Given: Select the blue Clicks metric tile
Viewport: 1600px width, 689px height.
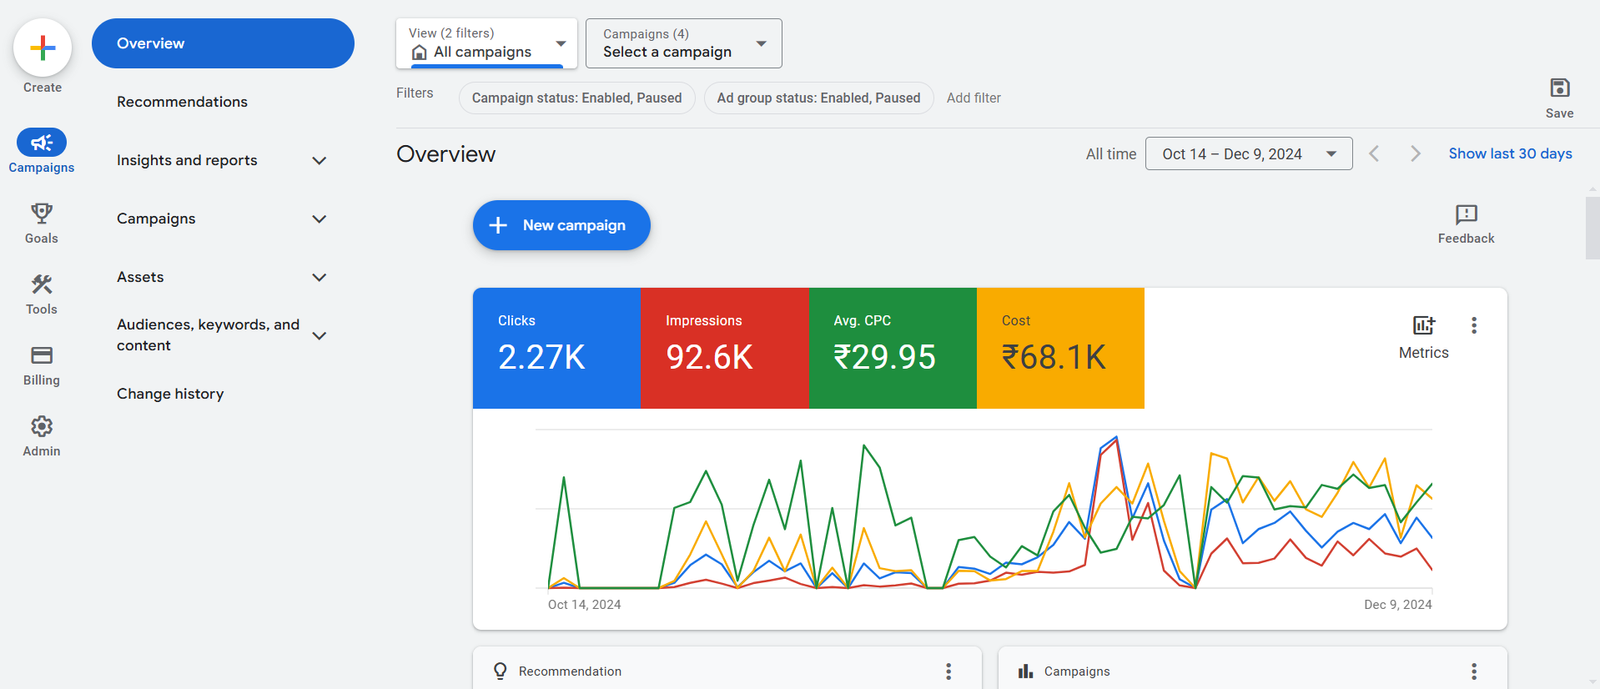Looking at the screenshot, I should click(x=557, y=348).
